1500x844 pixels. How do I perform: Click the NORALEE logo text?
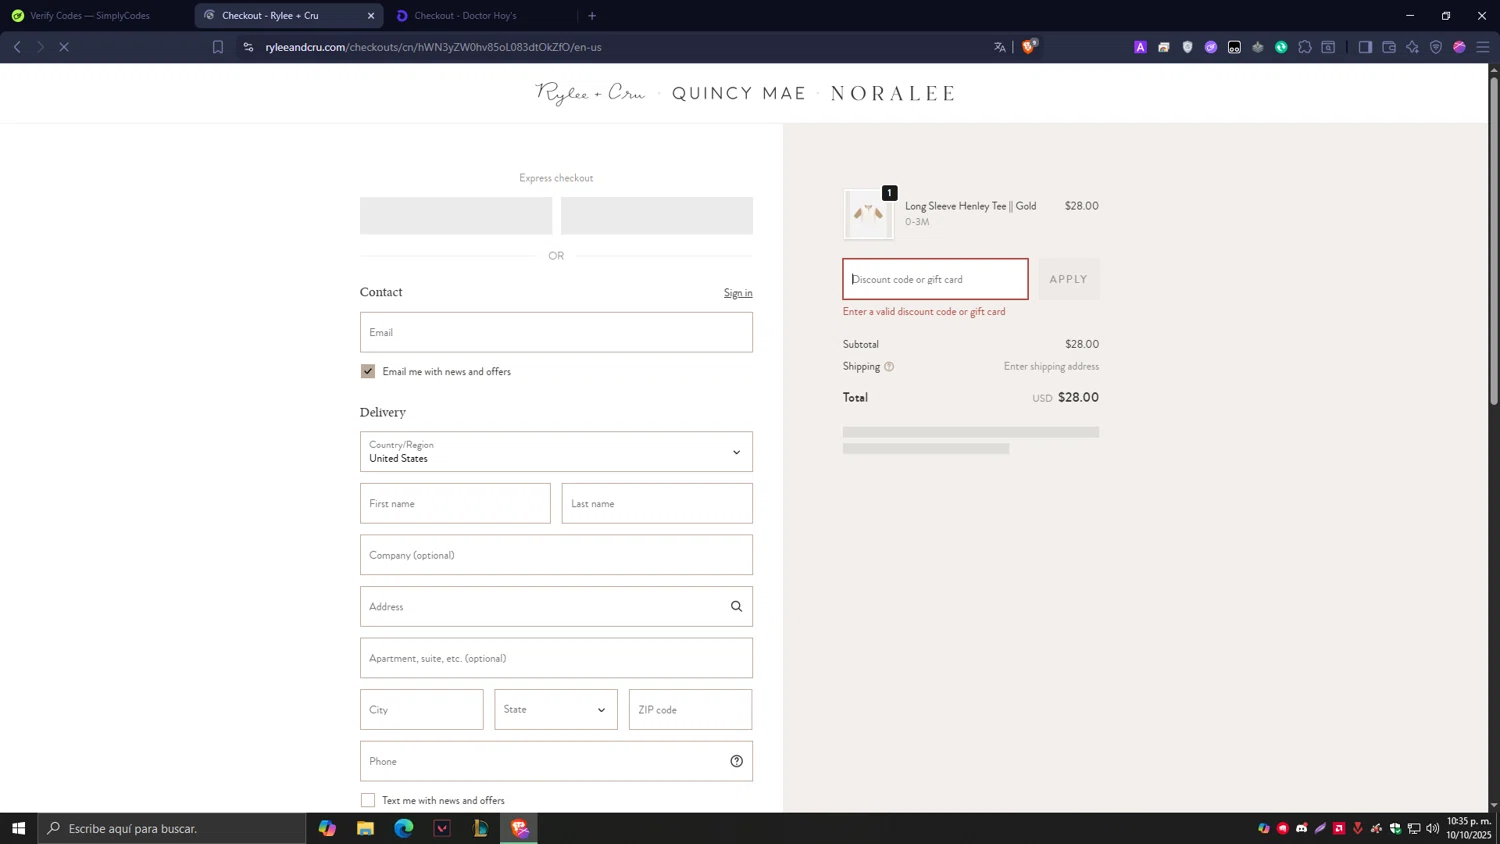(x=893, y=94)
